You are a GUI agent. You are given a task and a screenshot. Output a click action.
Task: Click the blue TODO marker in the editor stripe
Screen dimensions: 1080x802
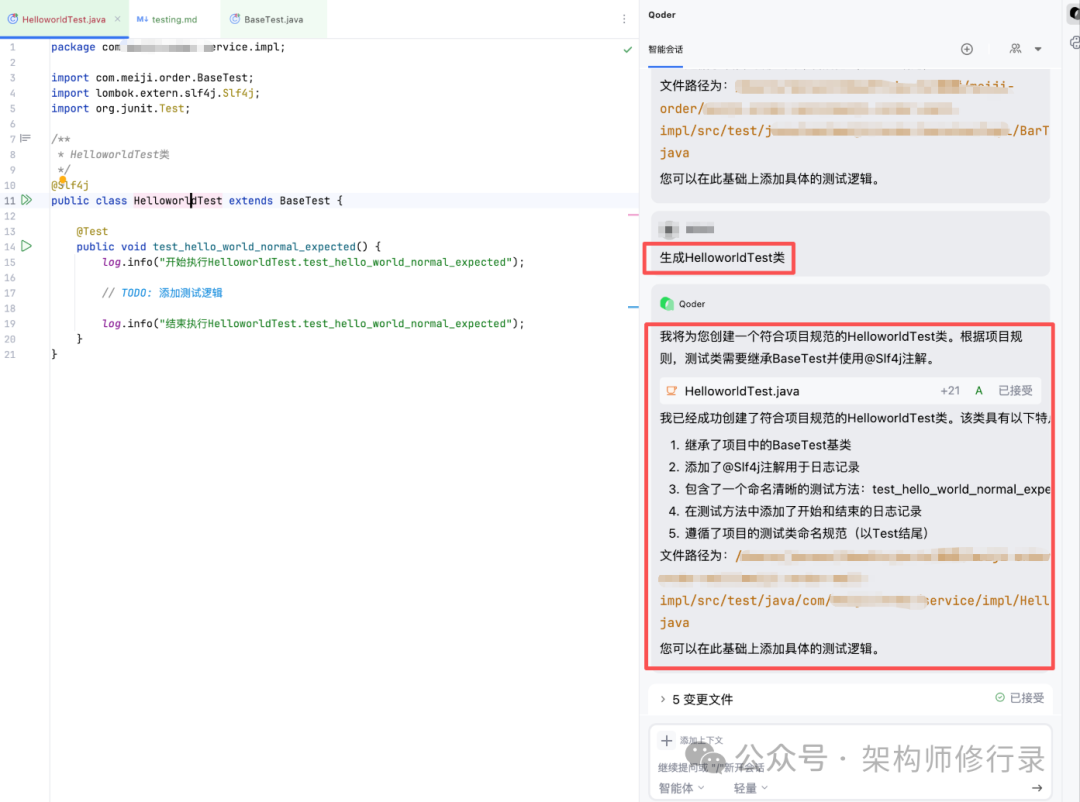(633, 307)
